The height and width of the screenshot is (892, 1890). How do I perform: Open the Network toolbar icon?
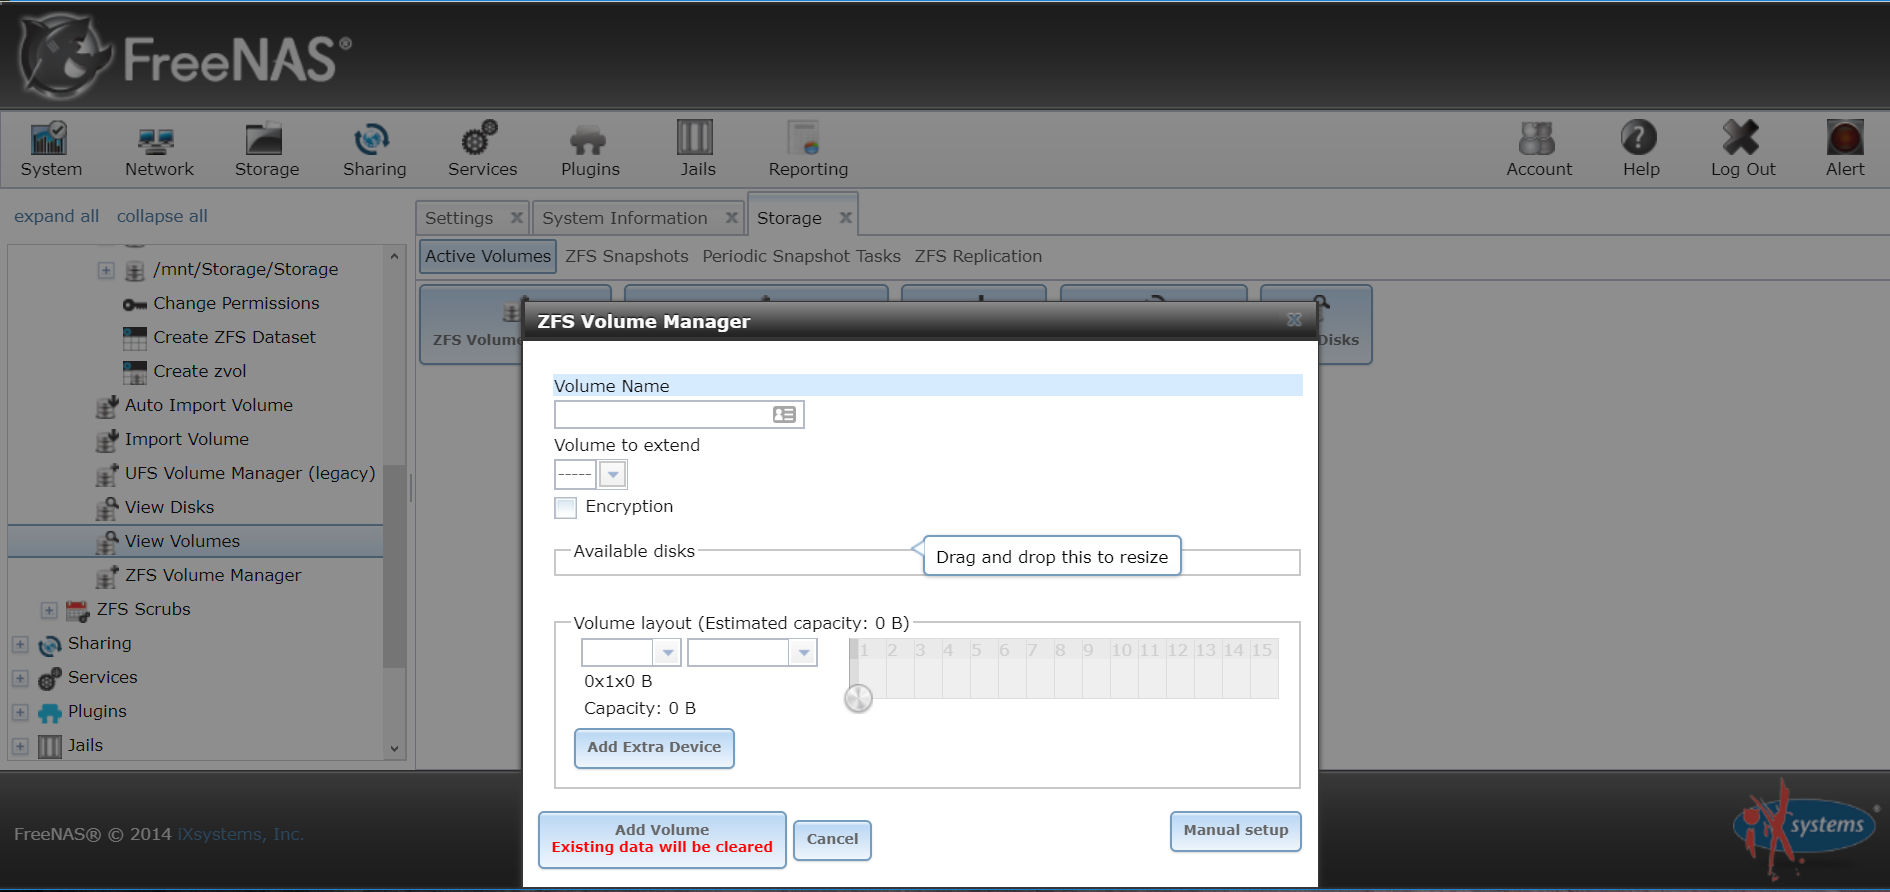click(x=158, y=139)
